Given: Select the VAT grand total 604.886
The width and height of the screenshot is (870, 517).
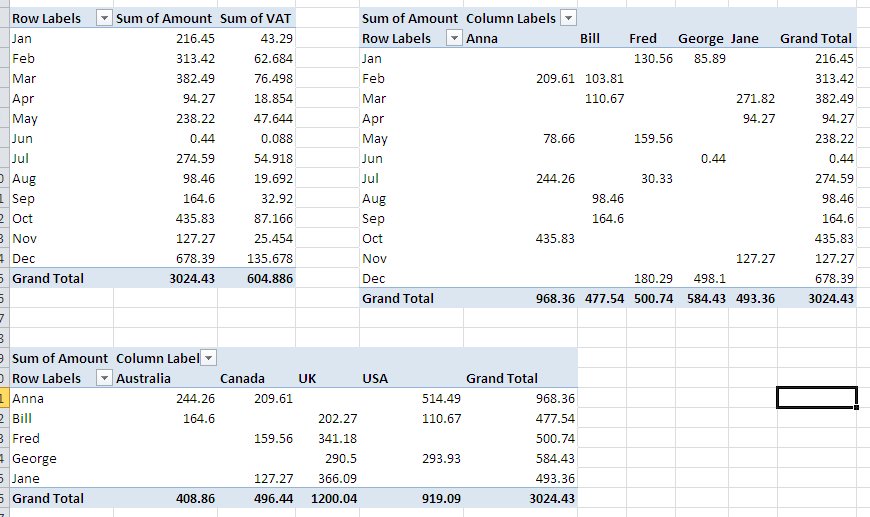Looking at the screenshot, I should 268,278.
